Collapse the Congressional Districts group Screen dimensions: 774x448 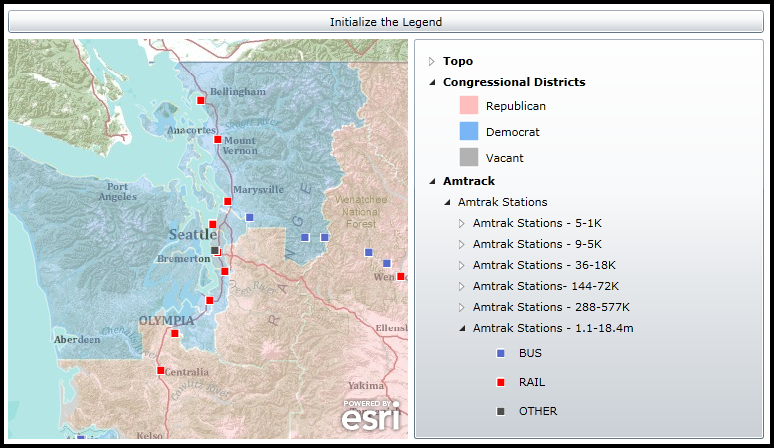[x=432, y=82]
